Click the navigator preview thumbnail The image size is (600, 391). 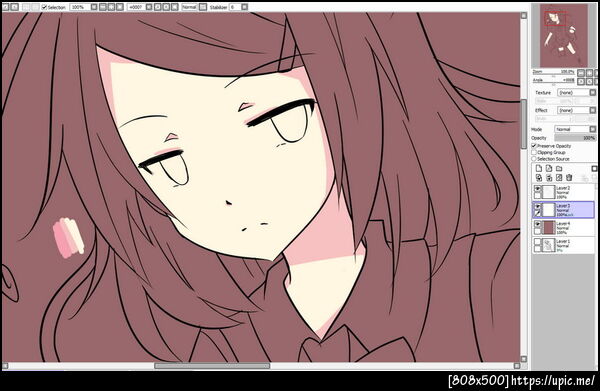(564, 36)
